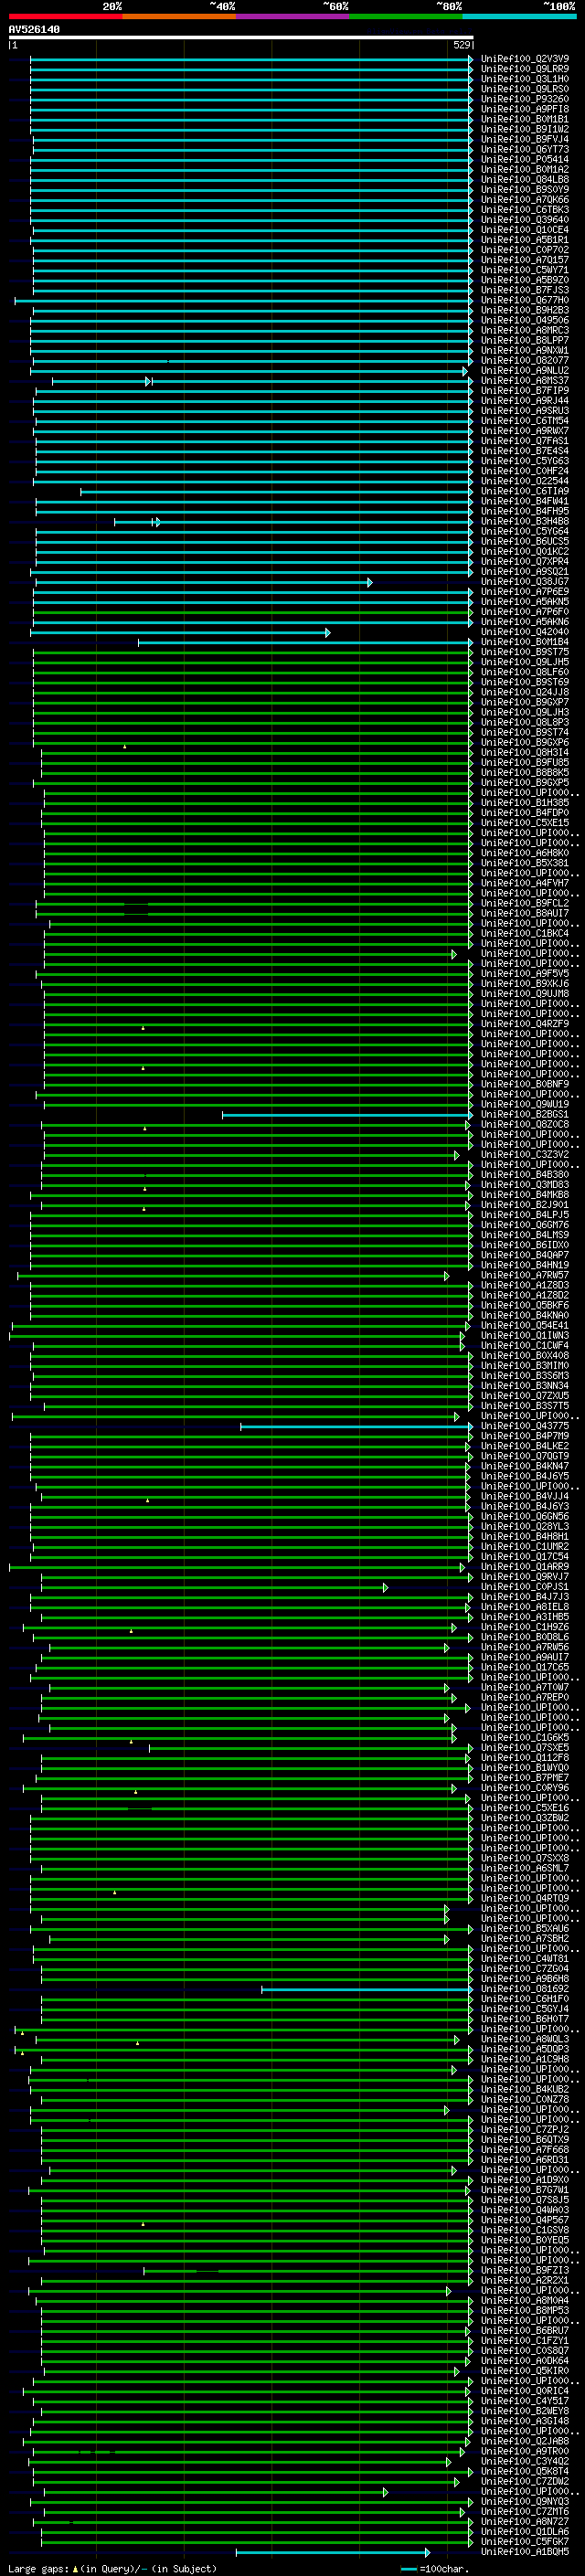Select hit UniRef100_Q5KIR0
This screenshot has height=2576, width=585.
tap(525, 2370)
